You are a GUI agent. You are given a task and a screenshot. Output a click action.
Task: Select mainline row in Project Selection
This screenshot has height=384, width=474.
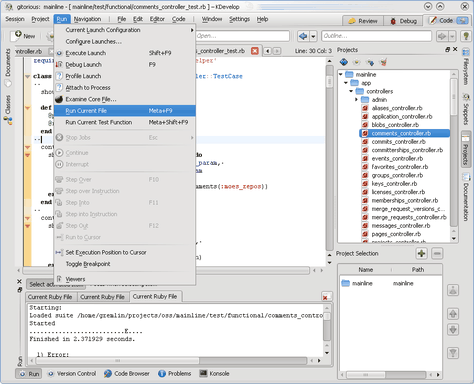point(391,283)
